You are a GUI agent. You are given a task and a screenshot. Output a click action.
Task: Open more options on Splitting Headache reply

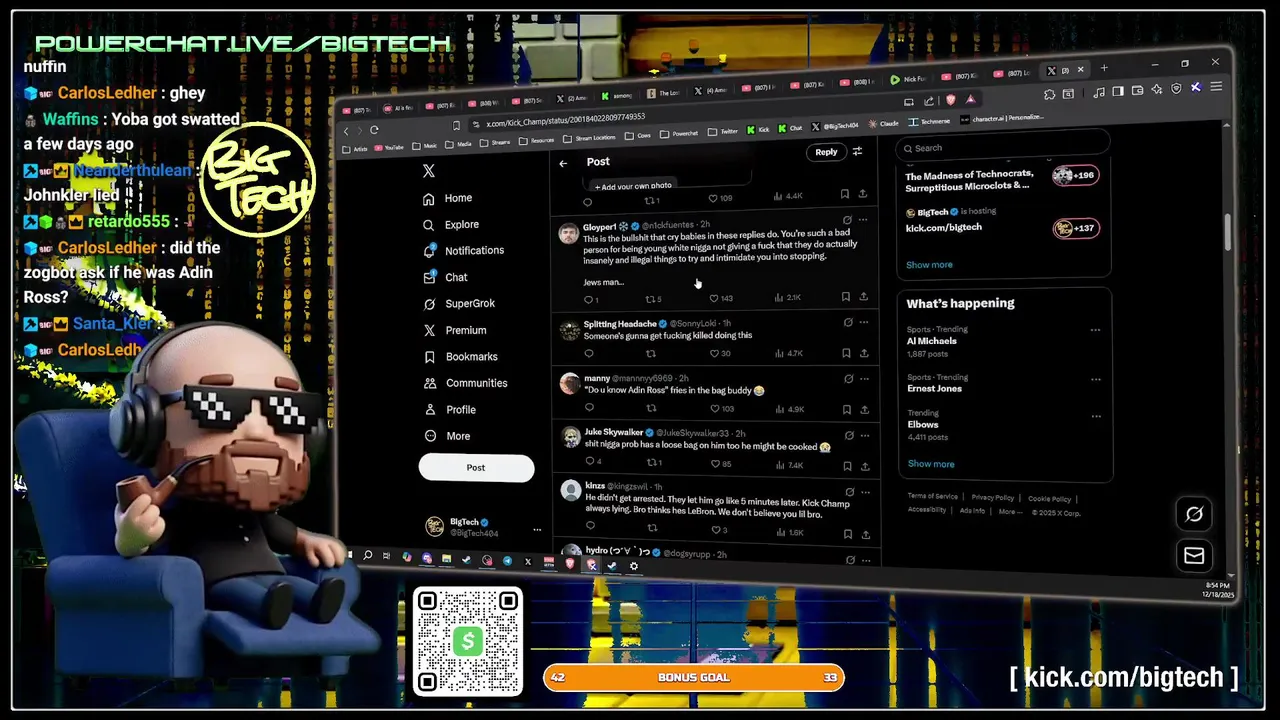click(x=864, y=322)
